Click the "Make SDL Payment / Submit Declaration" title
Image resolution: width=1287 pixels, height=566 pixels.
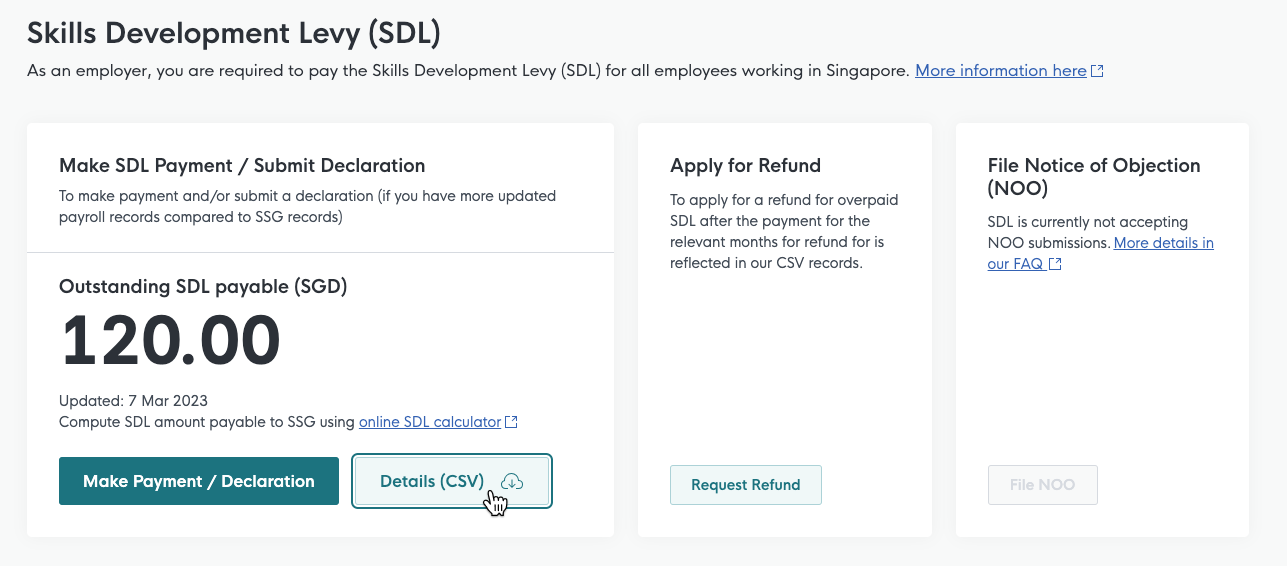[x=242, y=166]
